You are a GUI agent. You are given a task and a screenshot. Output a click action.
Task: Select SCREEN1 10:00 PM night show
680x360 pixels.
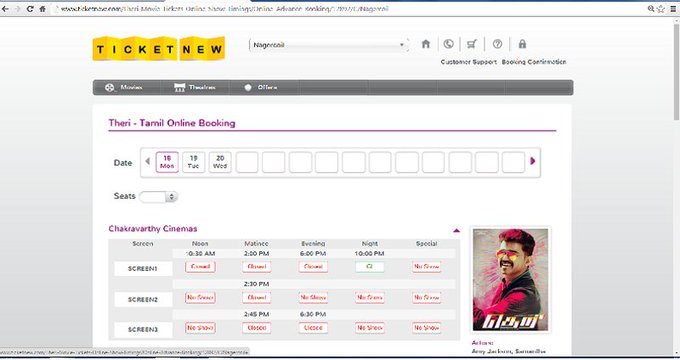369,267
